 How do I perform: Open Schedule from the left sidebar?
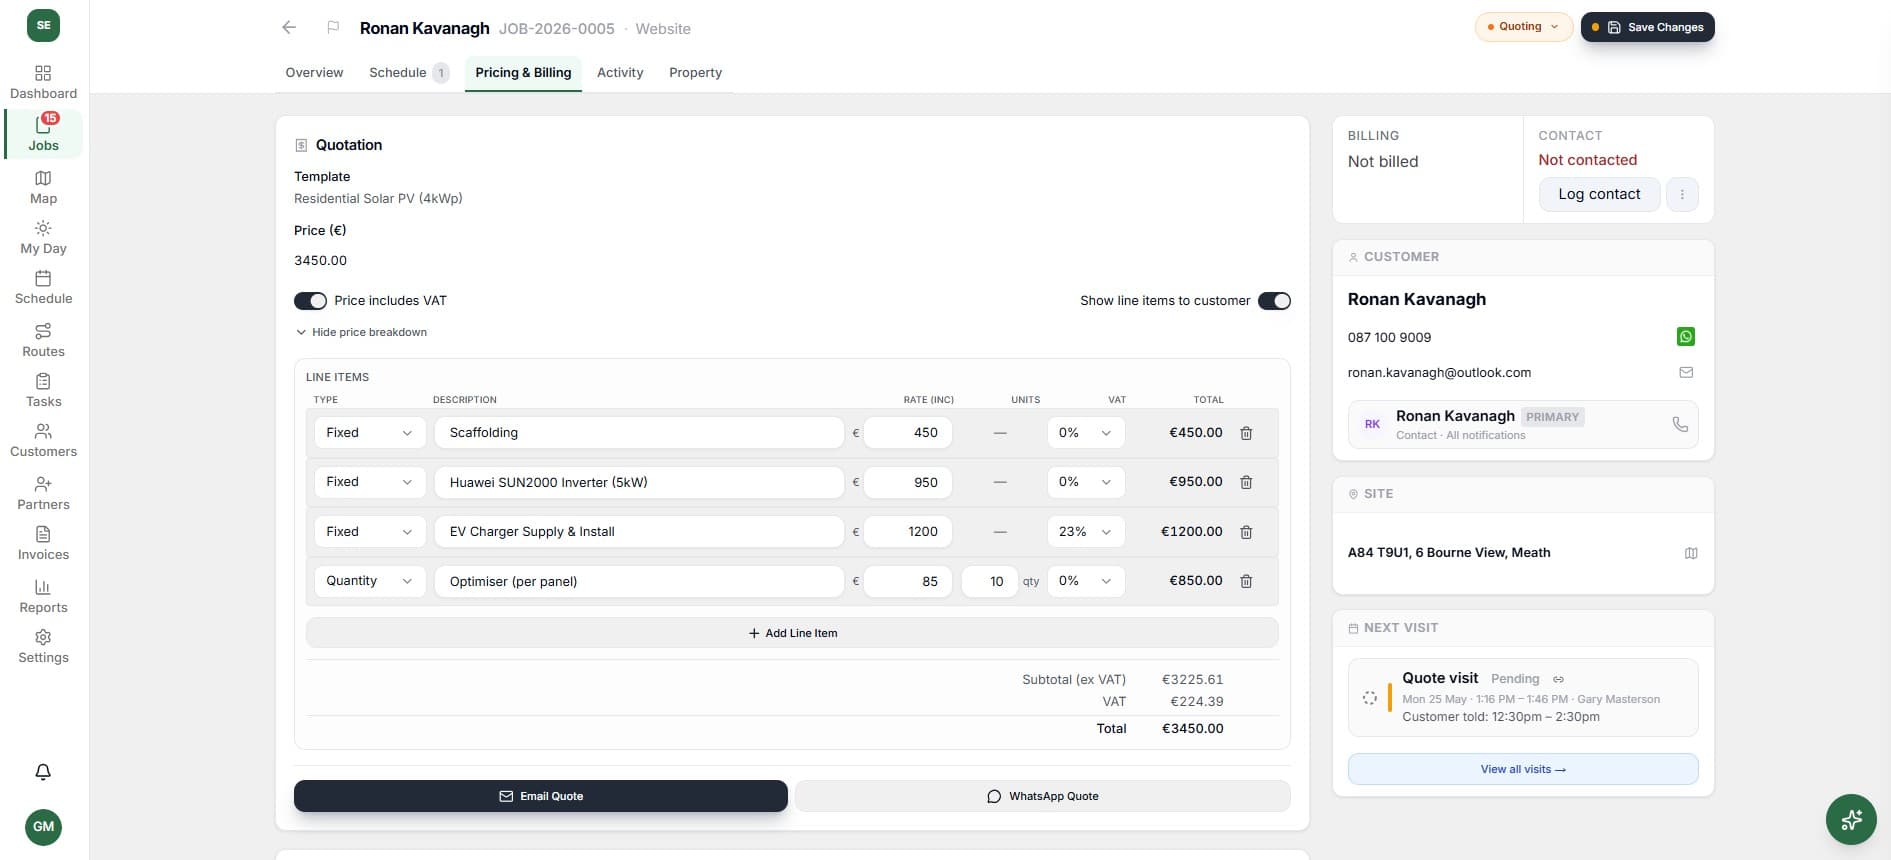43,287
